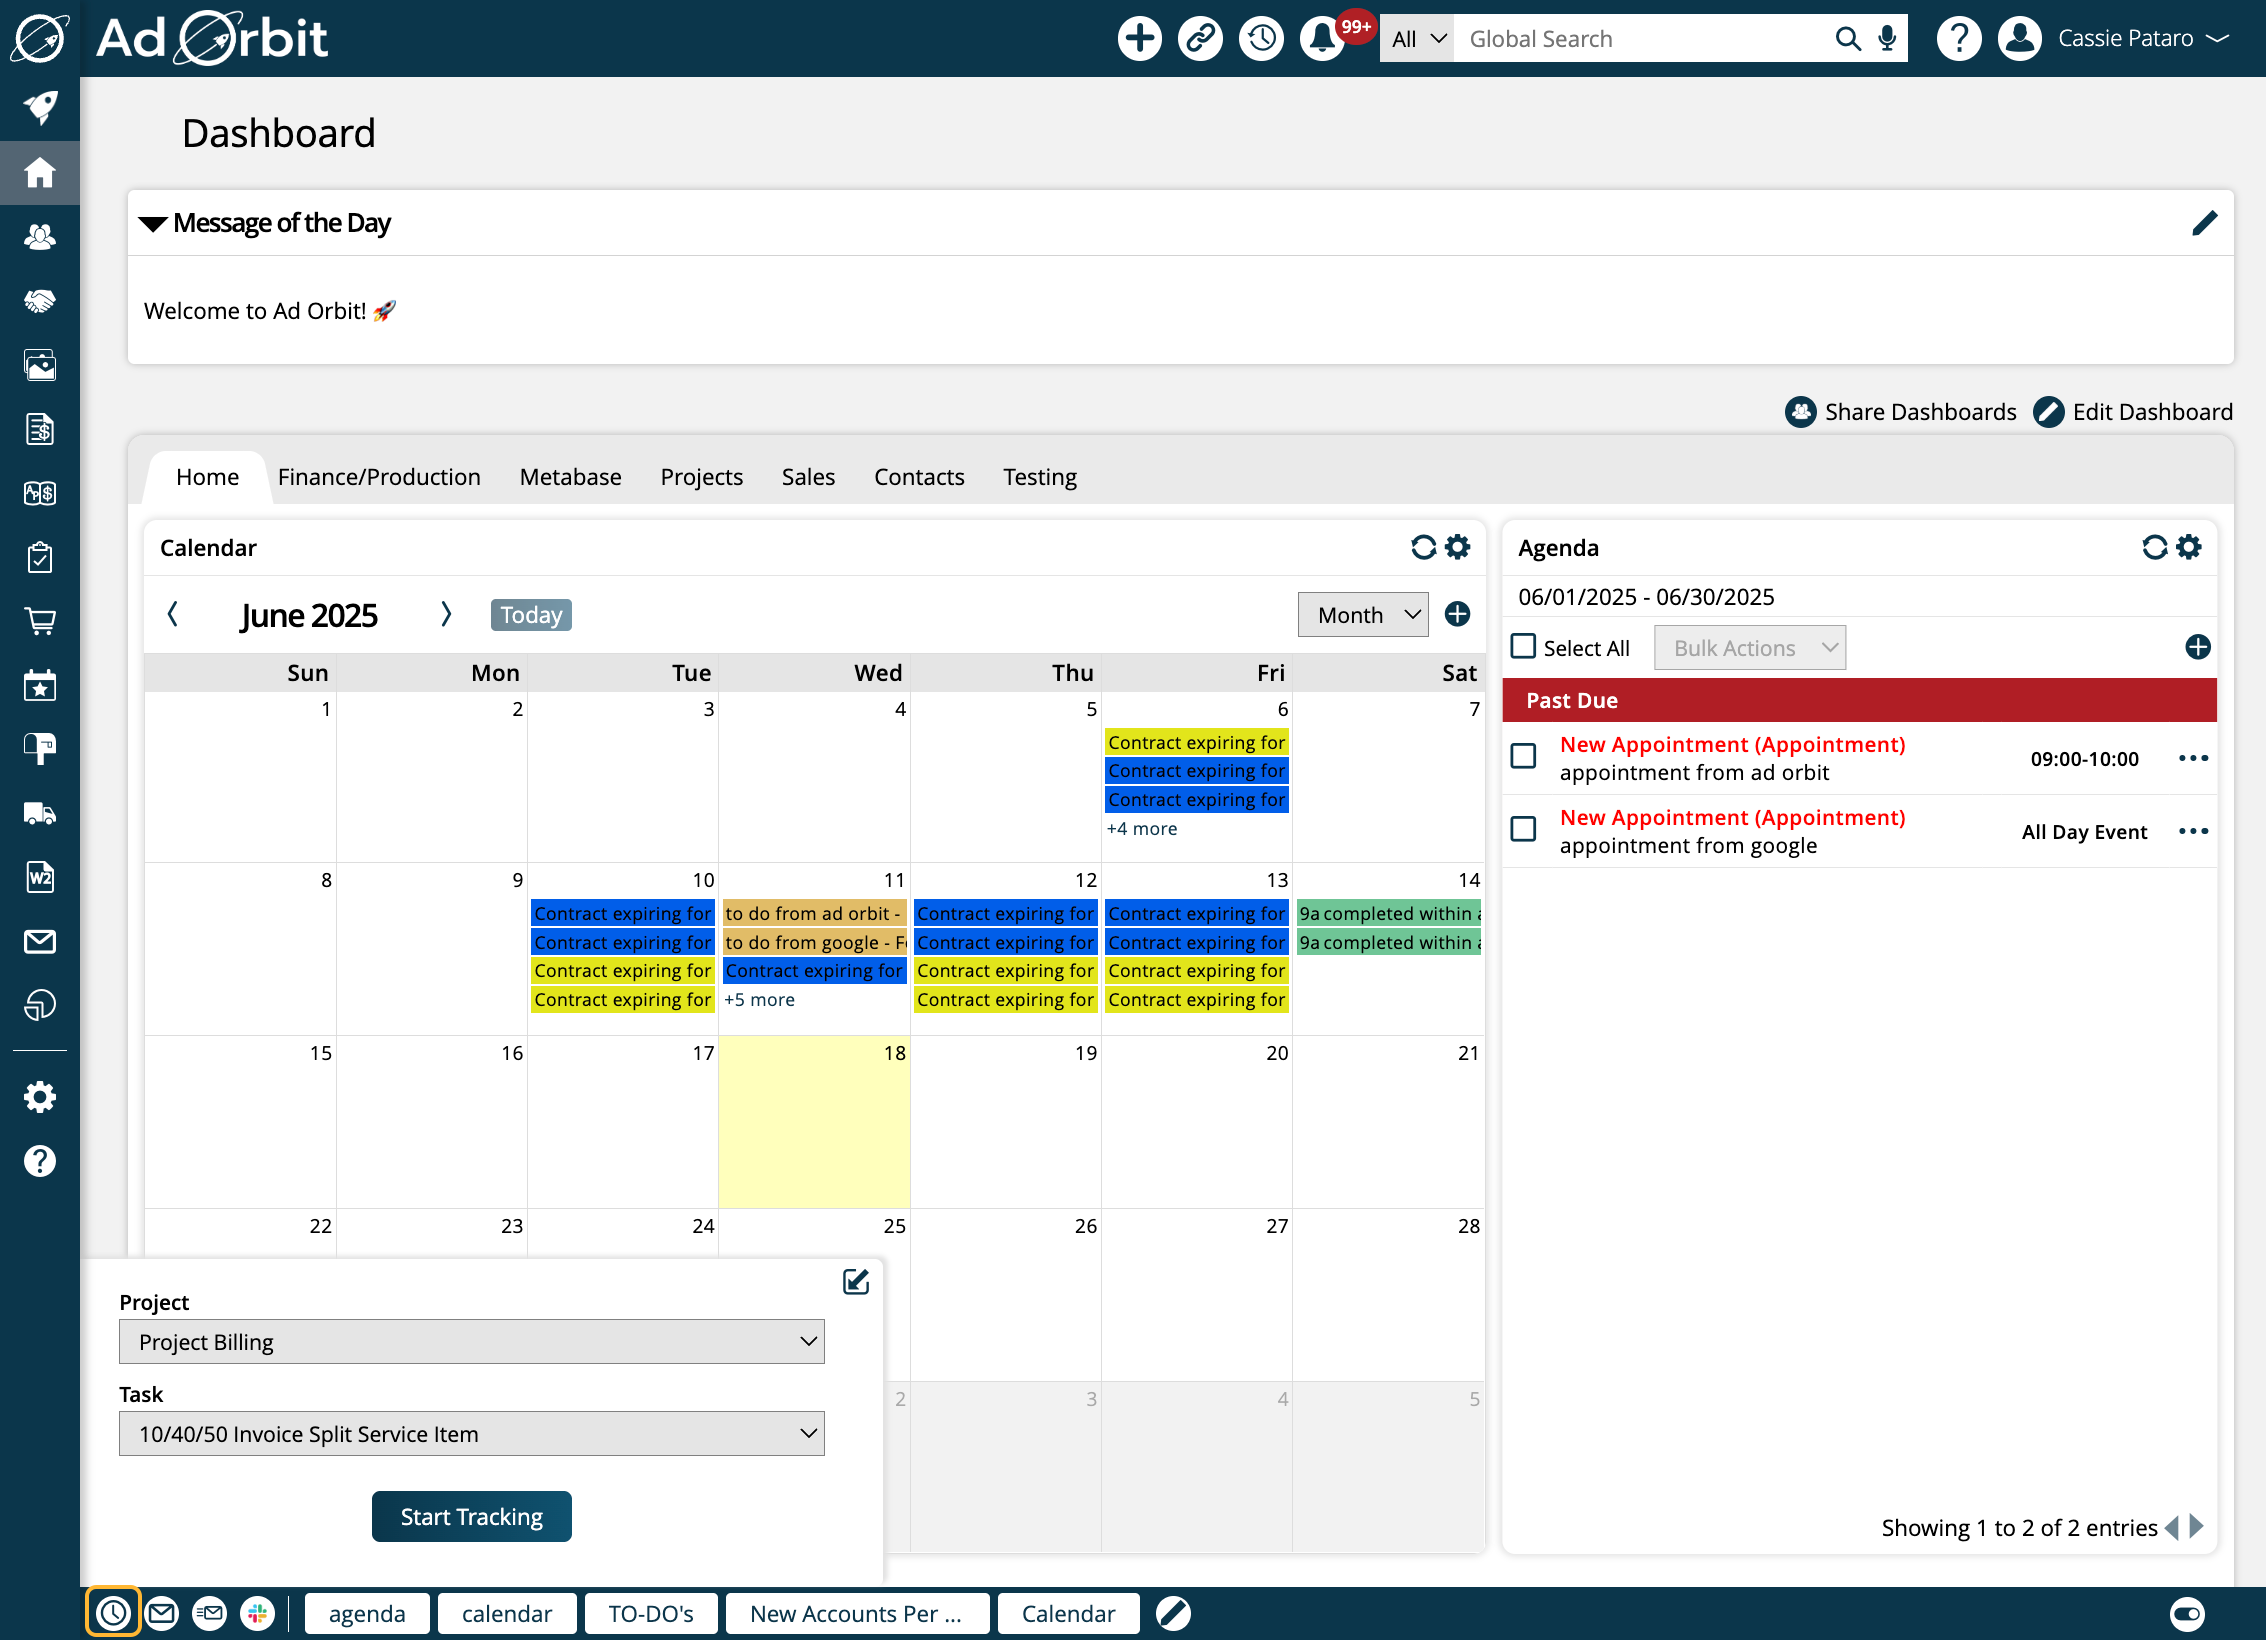
Task: Click the global add plus icon in header
Action: [x=1139, y=39]
